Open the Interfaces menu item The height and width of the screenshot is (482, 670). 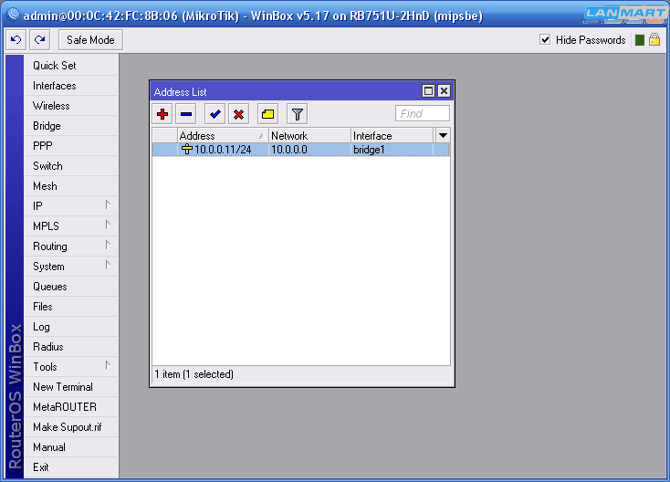click(x=71, y=86)
